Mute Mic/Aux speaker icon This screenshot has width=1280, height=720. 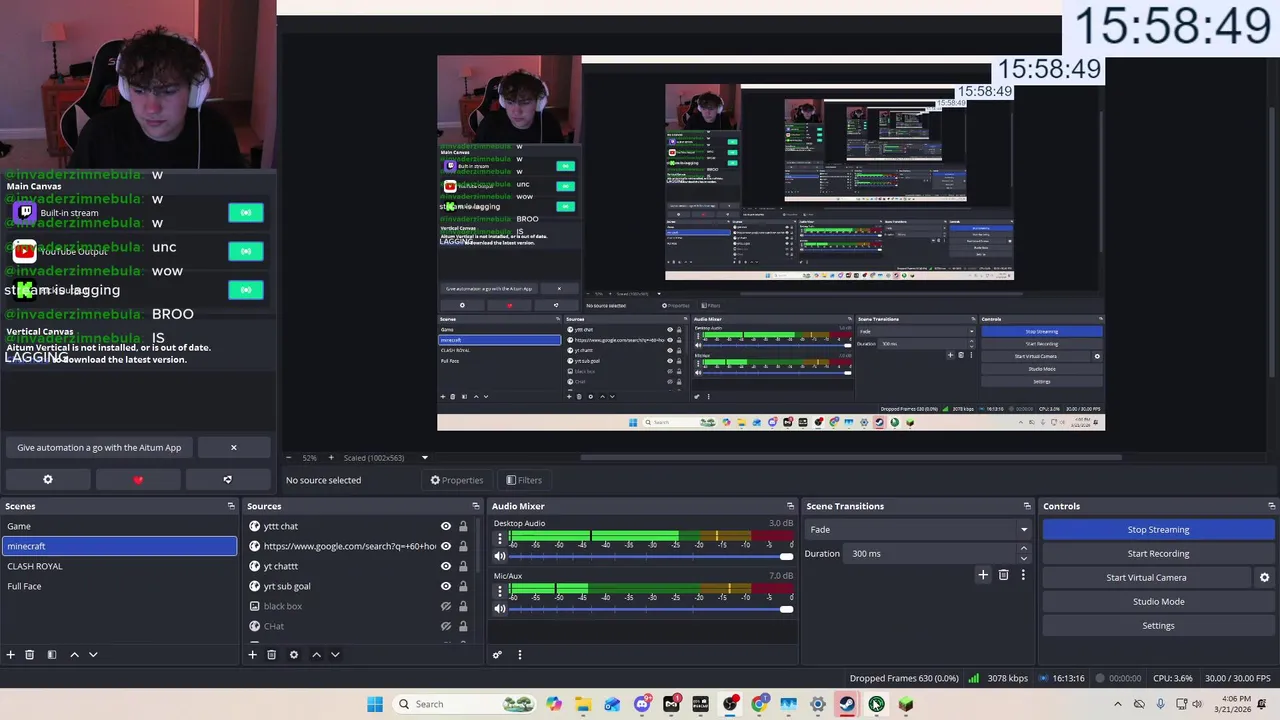[500, 609]
